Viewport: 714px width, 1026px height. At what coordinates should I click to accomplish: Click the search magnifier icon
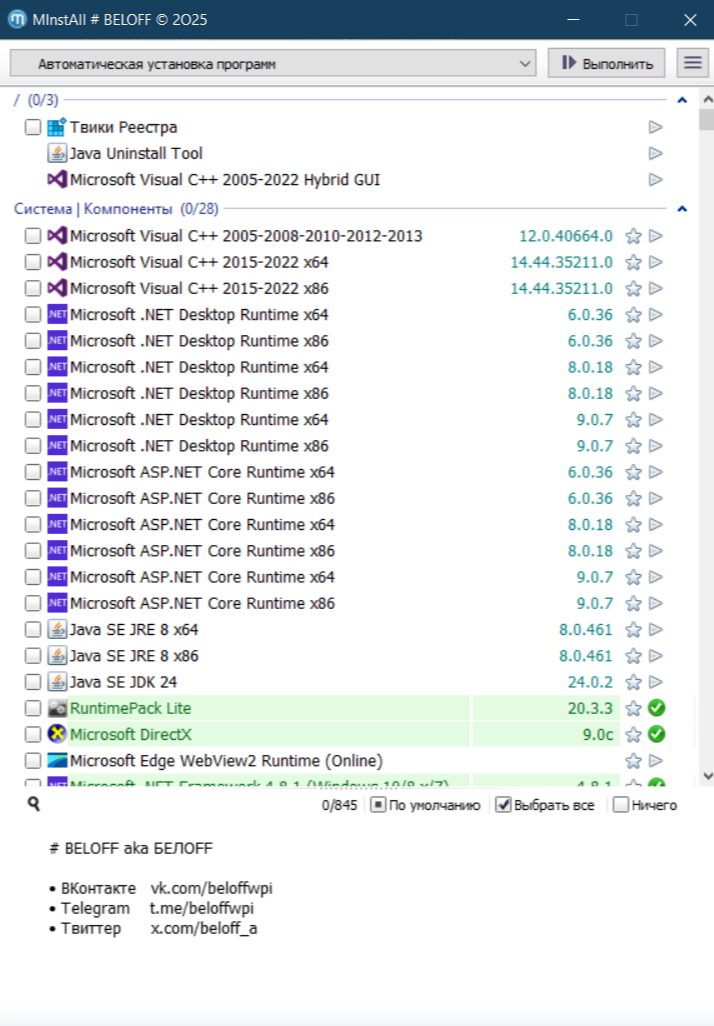(x=33, y=804)
